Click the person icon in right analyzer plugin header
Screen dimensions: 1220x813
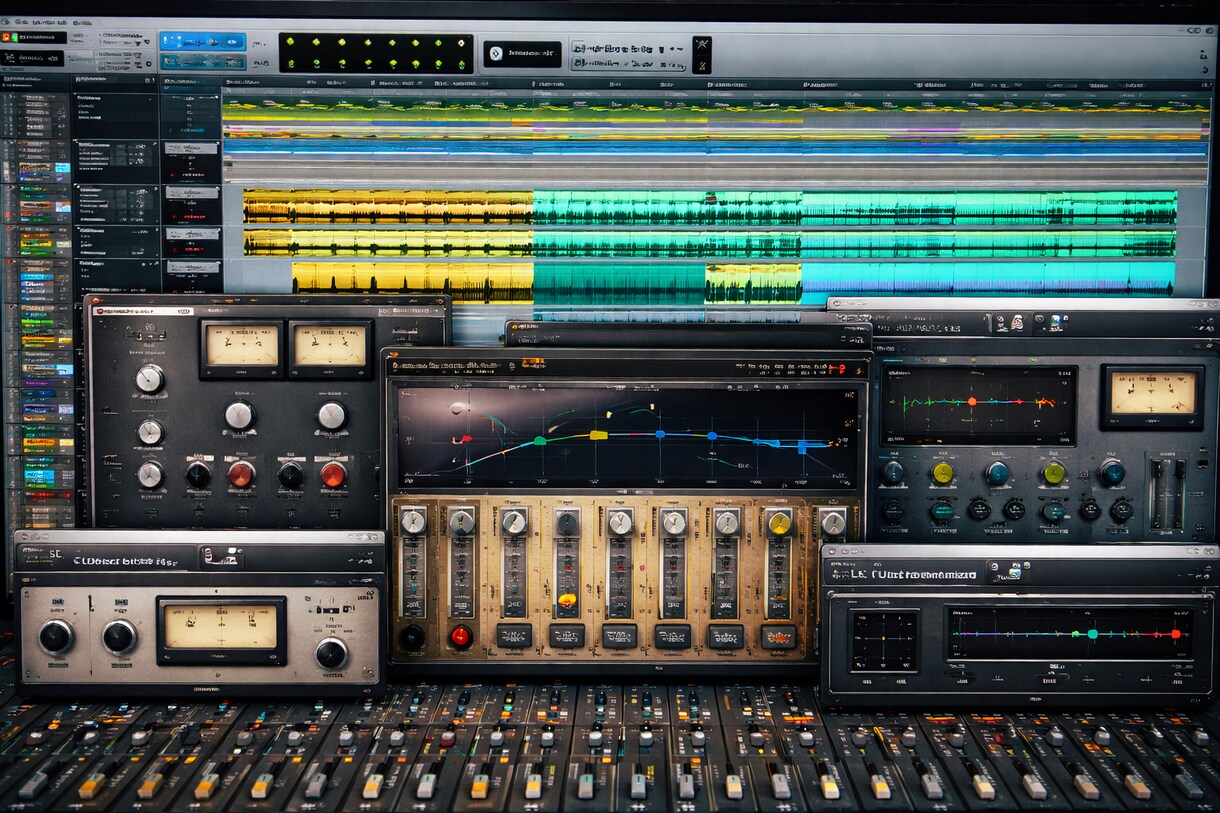click(1017, 322)
